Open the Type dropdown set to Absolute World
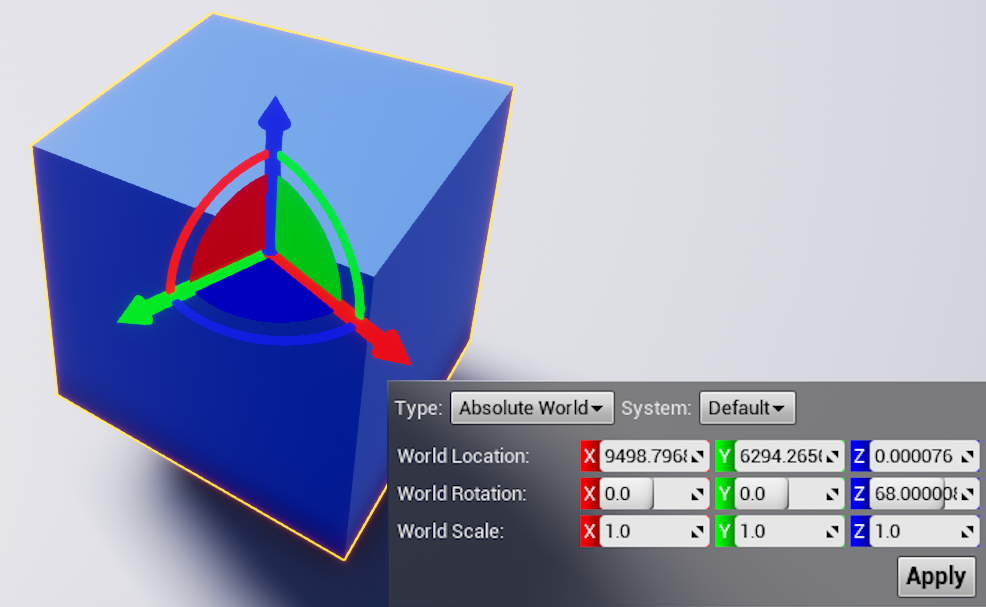Screen dimensions: 986x607 click(x=531, y=408)
